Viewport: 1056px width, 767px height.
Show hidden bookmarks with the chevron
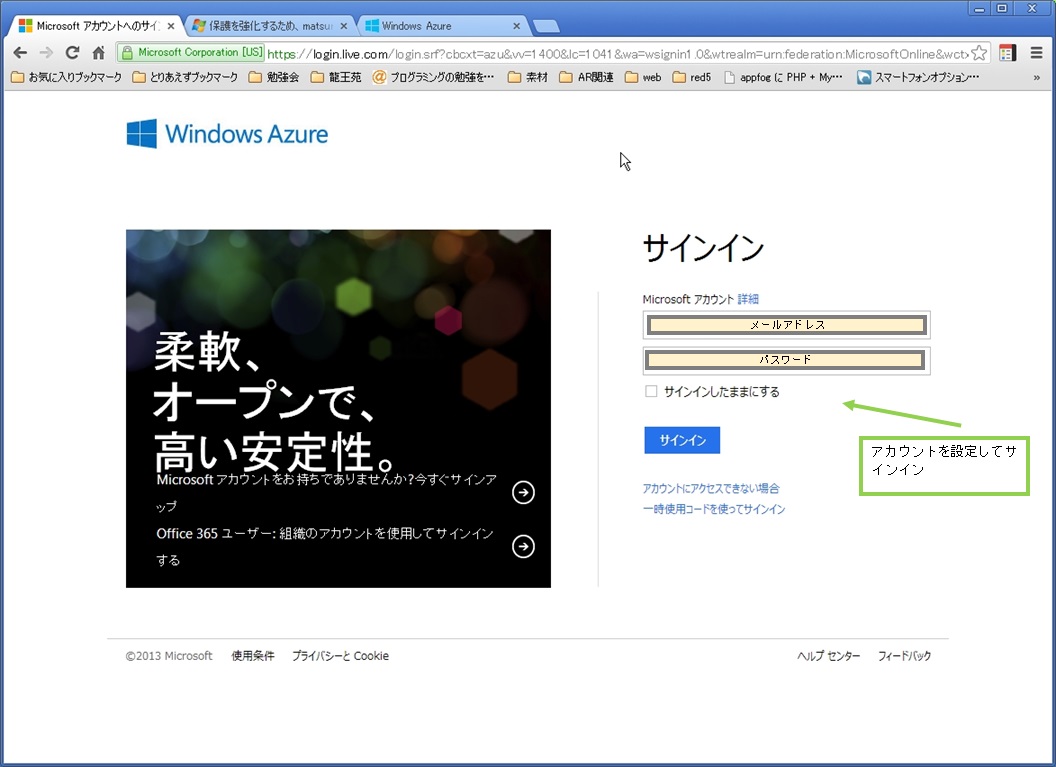(x=1036, y=77)
